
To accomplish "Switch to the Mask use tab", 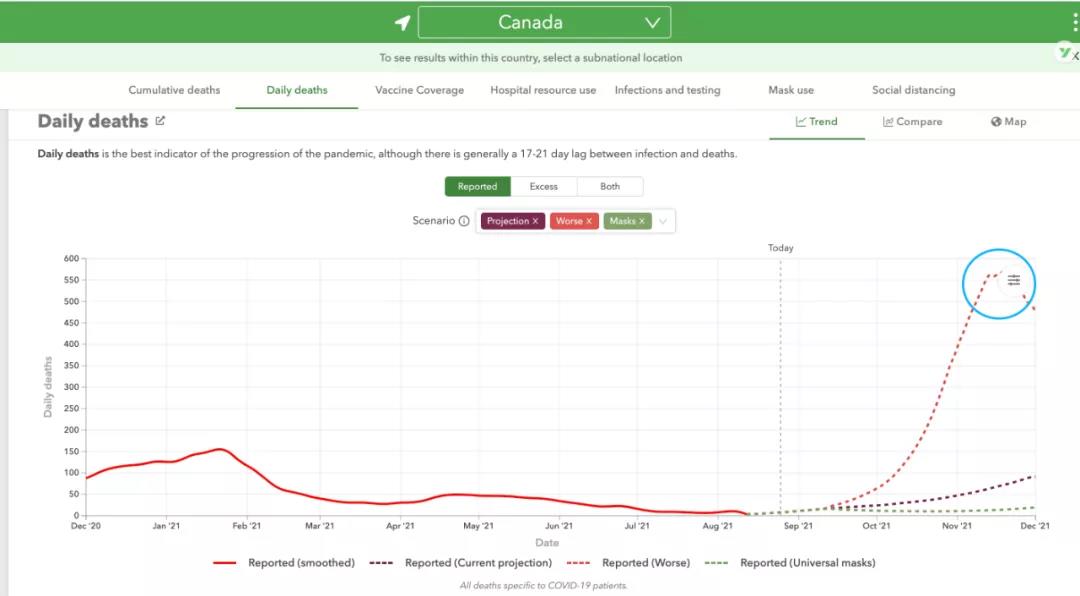I will (791, 90).
